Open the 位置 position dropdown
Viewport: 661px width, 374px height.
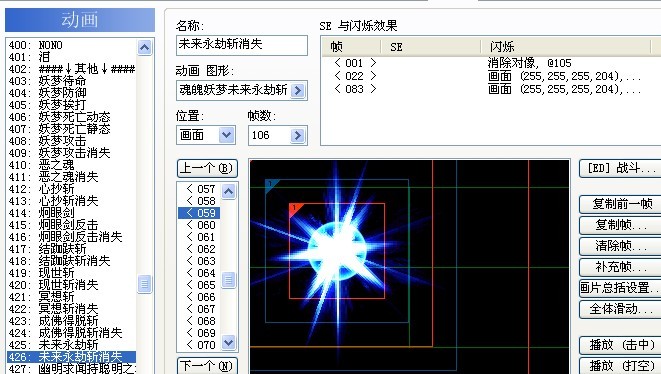(x=226, y=135)
